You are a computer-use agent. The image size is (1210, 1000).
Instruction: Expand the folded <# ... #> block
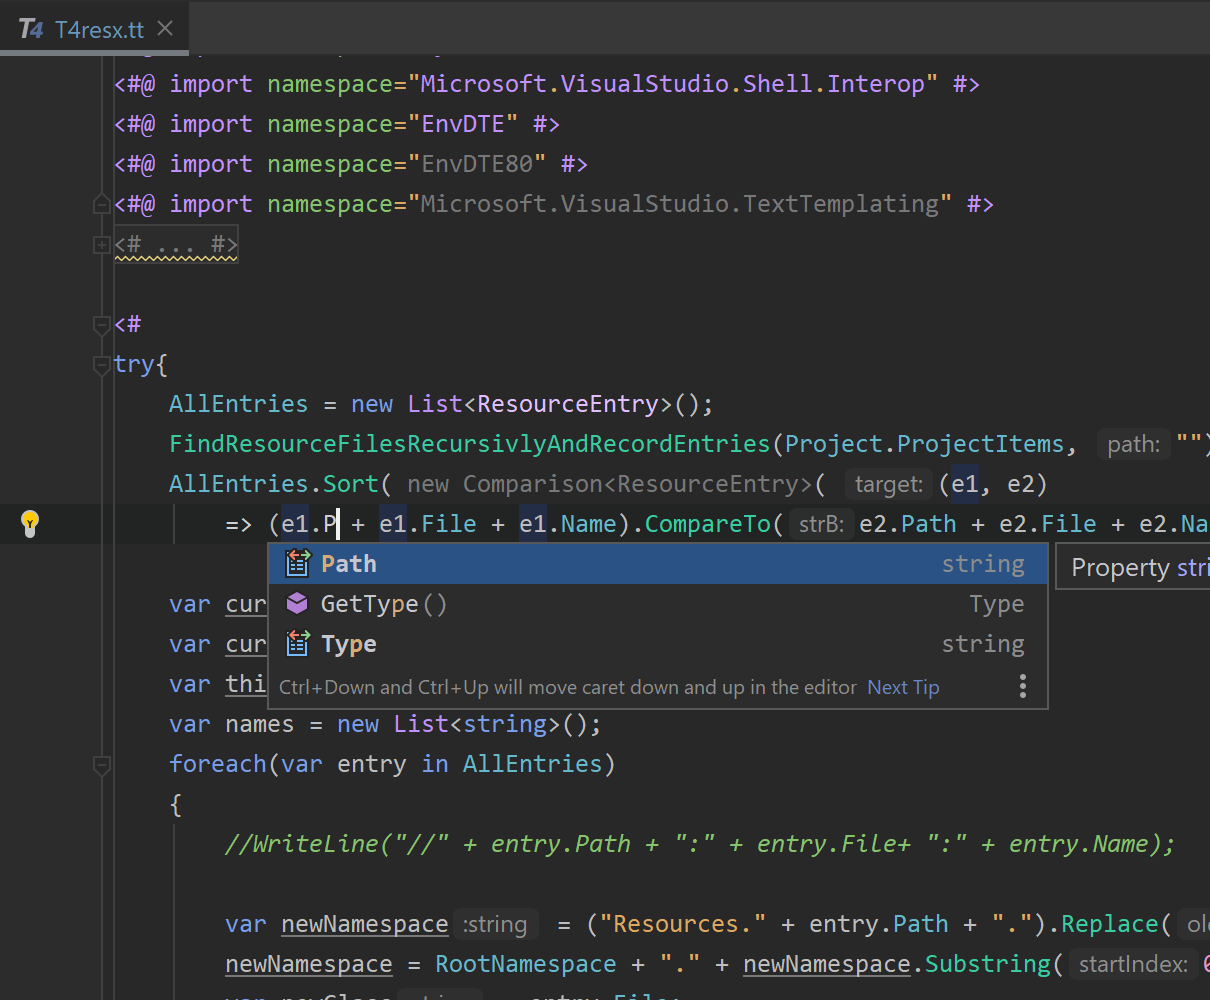[101, 244]
